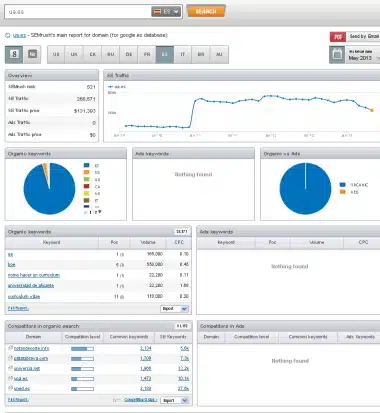
Task: Click the domain search input field
Action: (x=78, y=12)
